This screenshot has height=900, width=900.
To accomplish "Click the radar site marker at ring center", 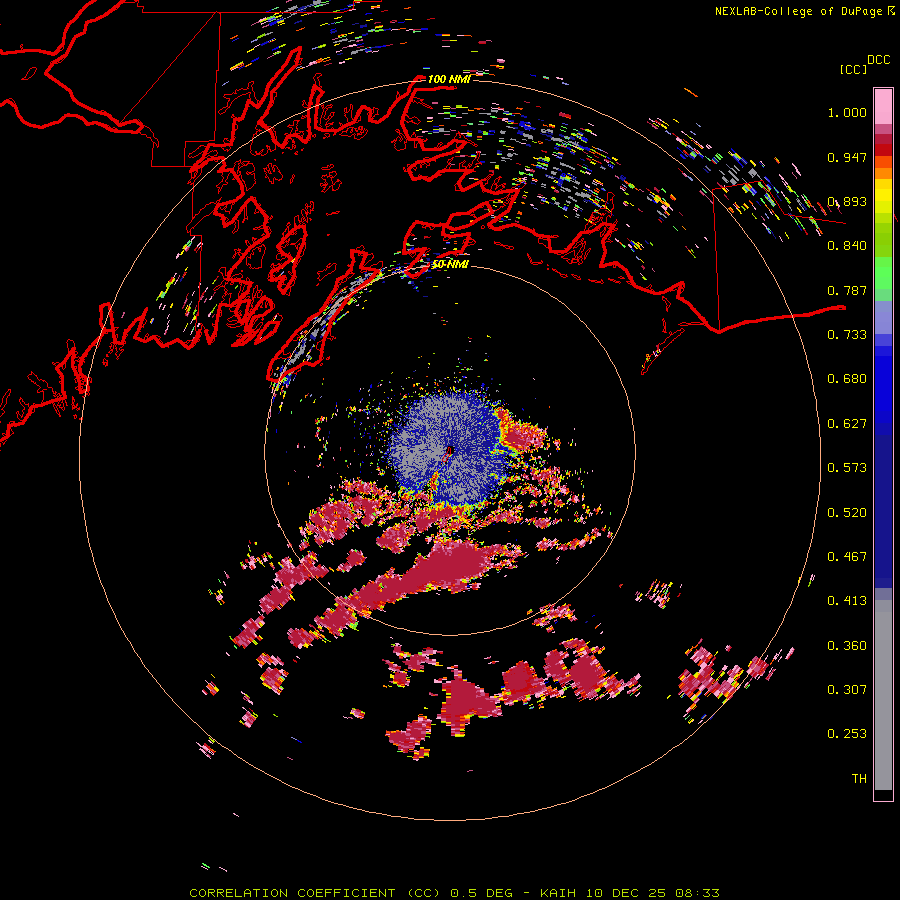I will coord(450,451).
